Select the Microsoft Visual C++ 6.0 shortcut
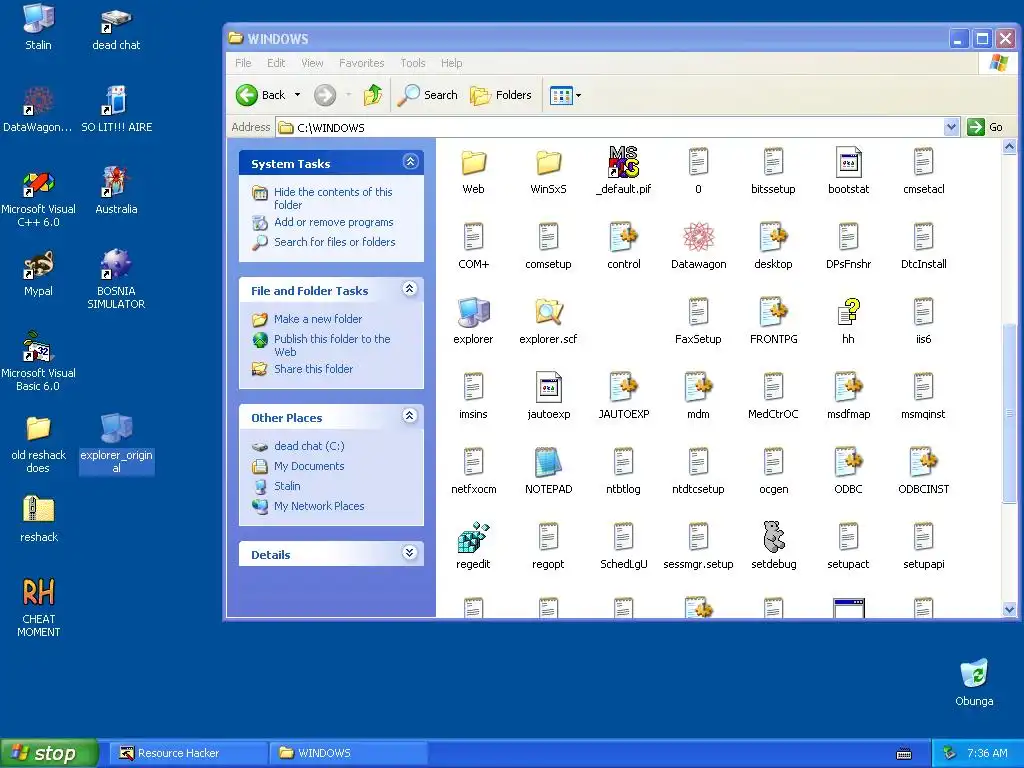 point(39,183)
